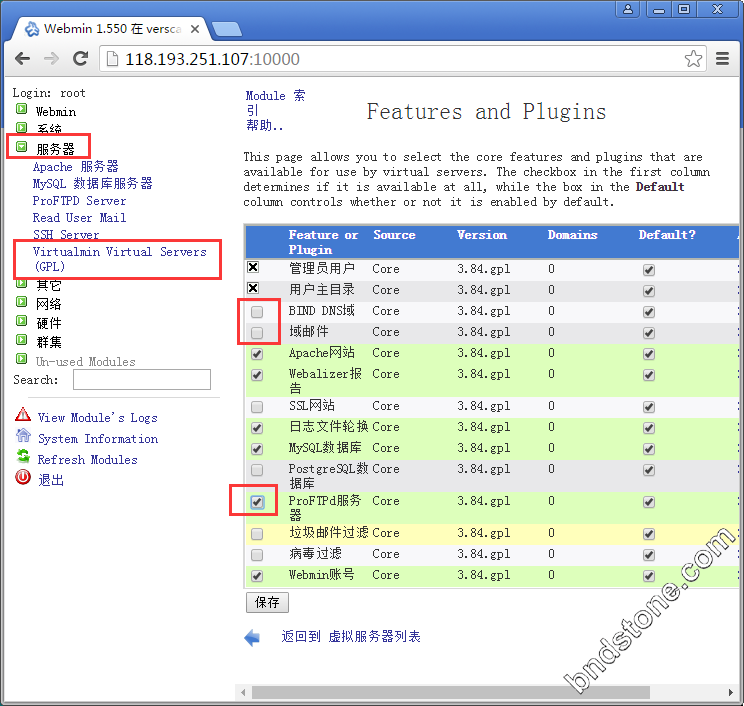Screen dimensions: 744x706
Task: Uncheck the Webmin账号 feature checkbox
Action: 257,576
